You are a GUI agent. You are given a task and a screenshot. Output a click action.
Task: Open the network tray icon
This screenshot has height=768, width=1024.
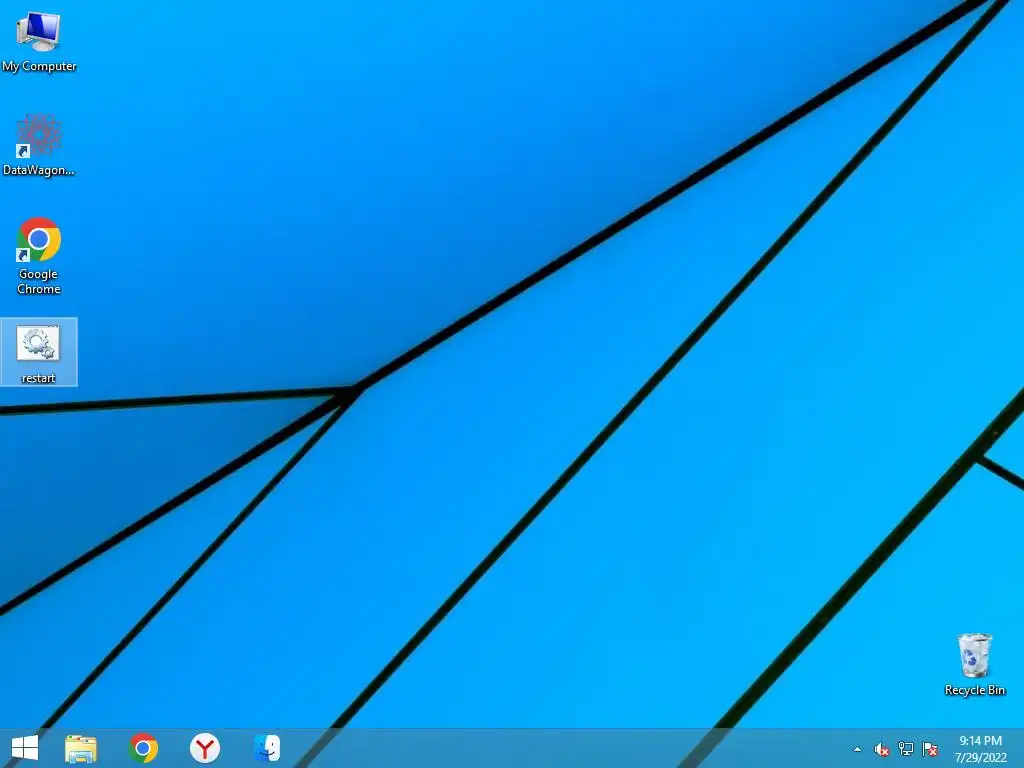pos(906,749)
